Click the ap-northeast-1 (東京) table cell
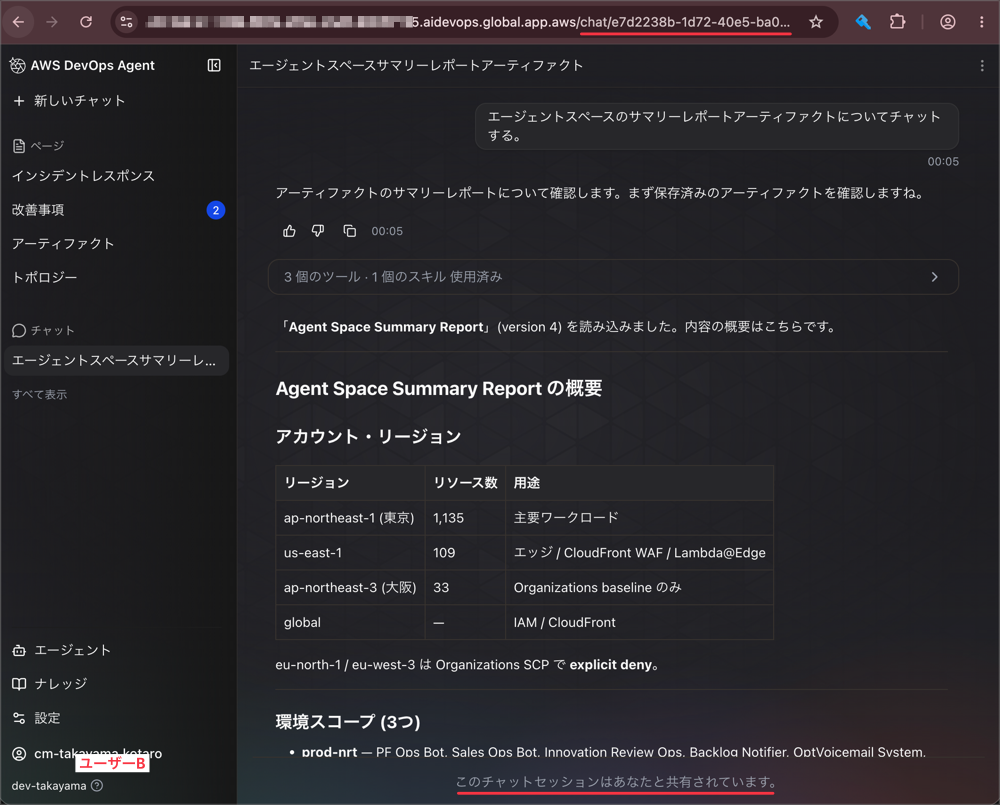The width and height of the screenshot is (1000, 805). click(x=349, y=518)
